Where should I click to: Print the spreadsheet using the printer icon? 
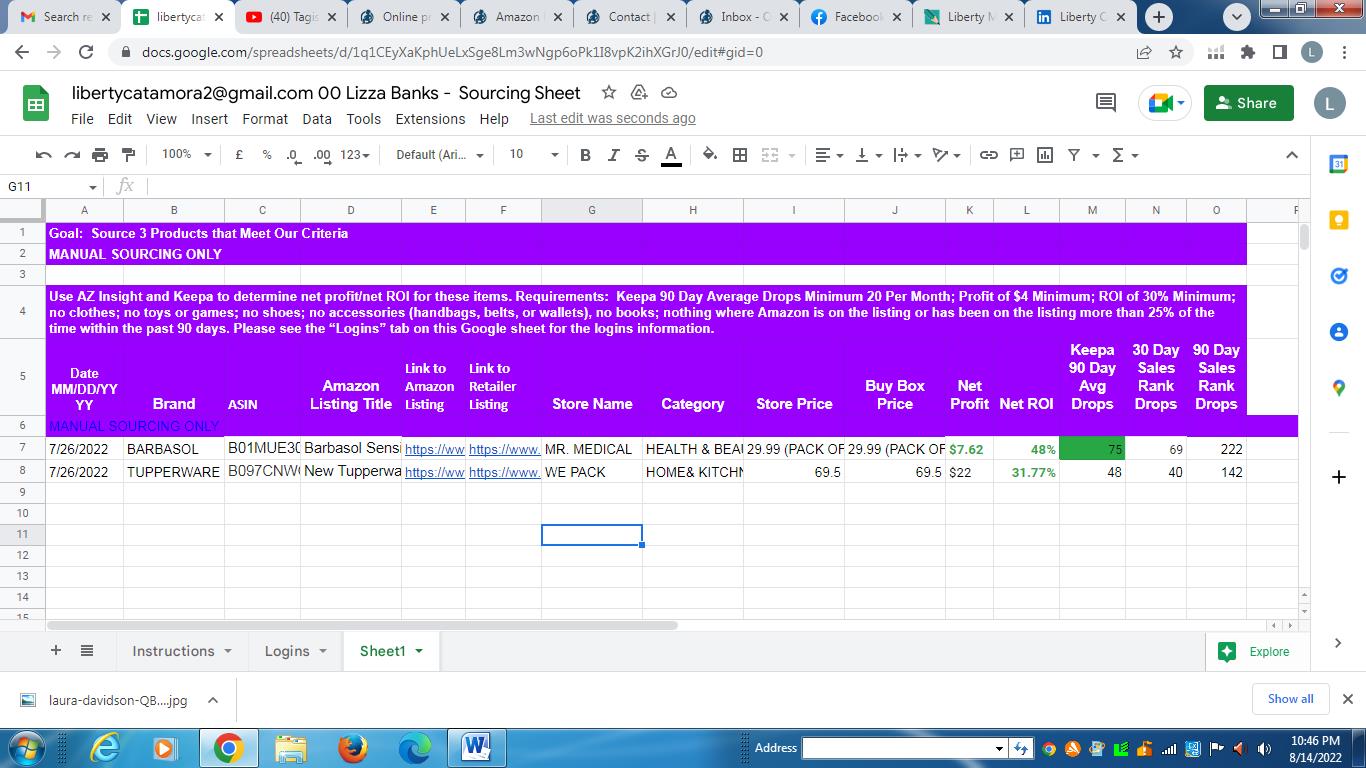pos(100,155)
